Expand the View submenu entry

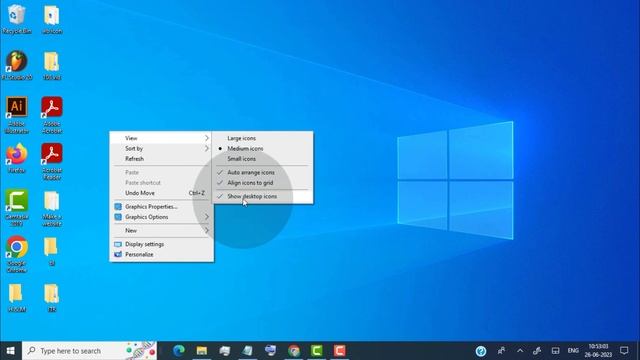[161, 138]
